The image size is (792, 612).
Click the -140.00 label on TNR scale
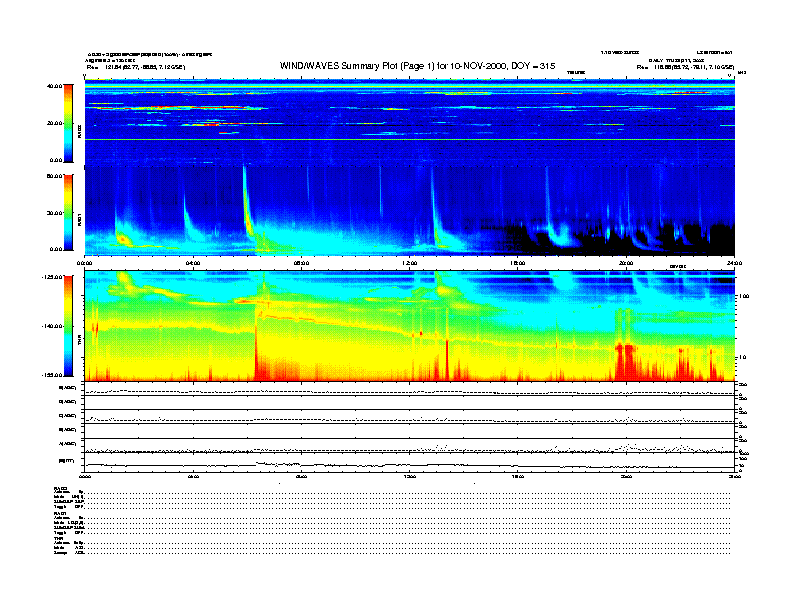(52, 326)
